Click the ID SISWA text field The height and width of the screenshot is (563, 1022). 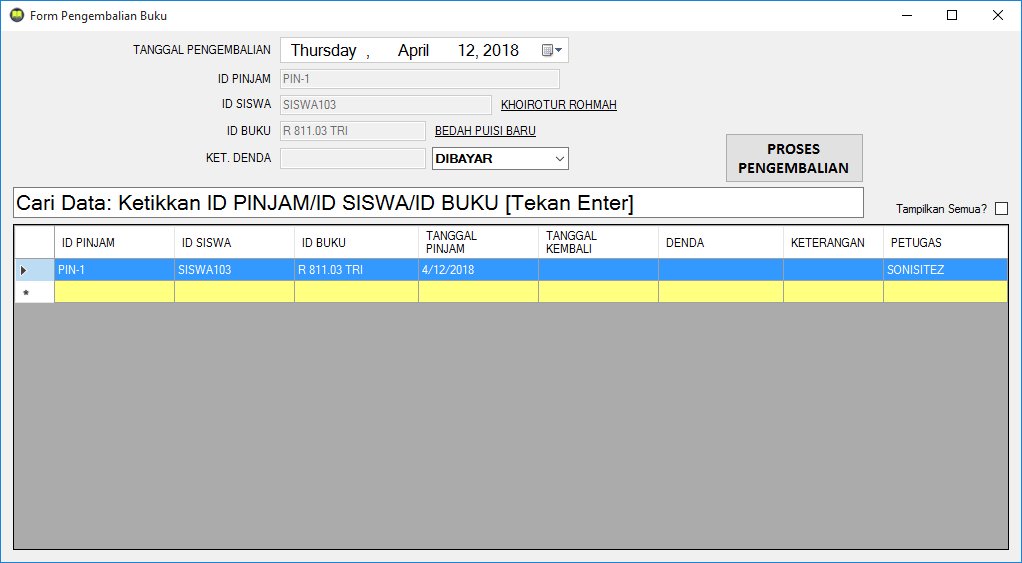click(x=385, y=105)
